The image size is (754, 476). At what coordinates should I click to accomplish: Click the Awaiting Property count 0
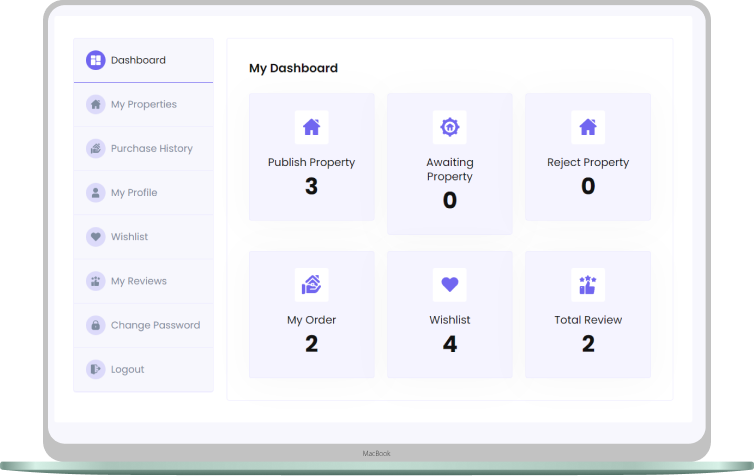(x=450, y=200)
